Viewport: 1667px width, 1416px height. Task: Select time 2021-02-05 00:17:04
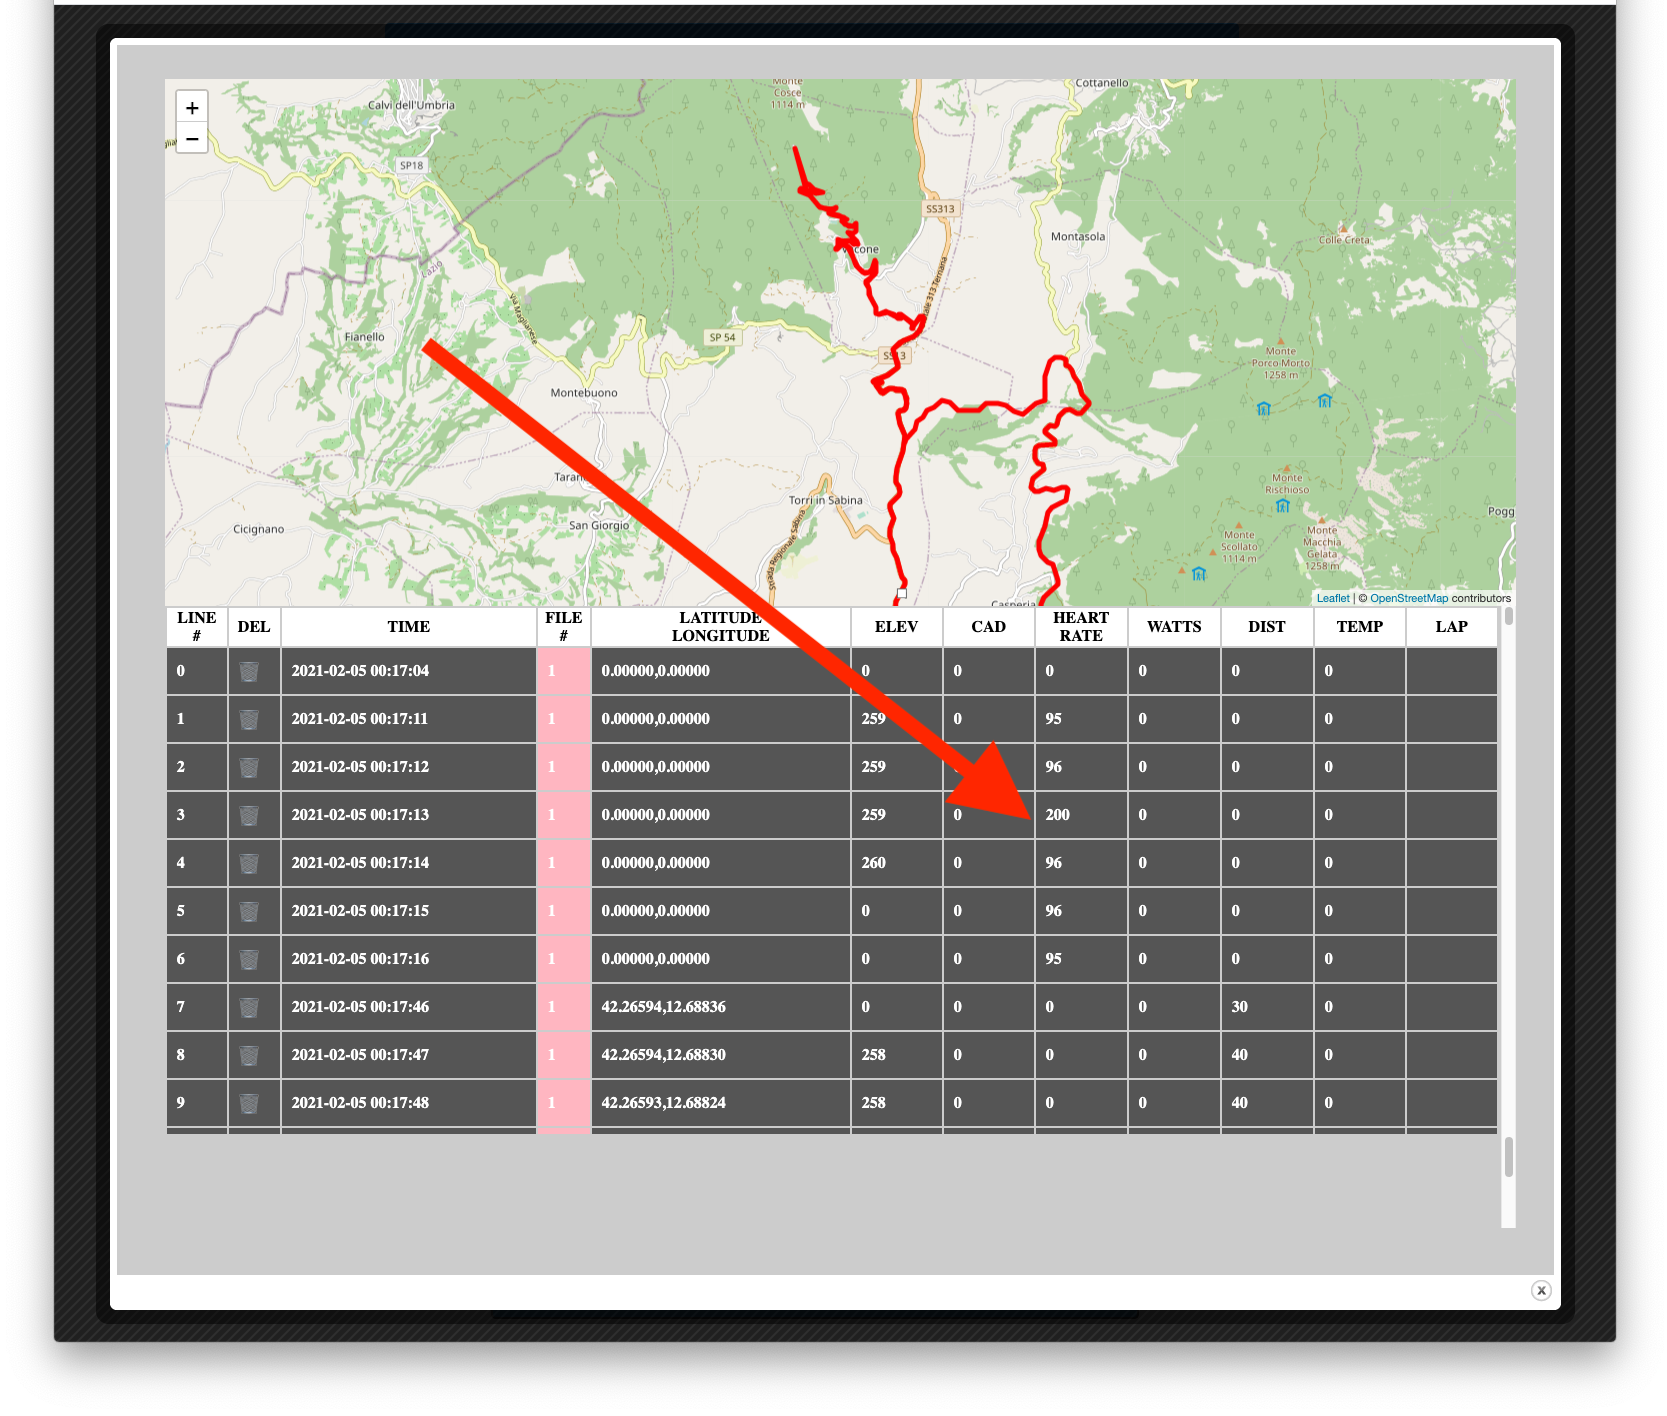[x=360, y=671]
